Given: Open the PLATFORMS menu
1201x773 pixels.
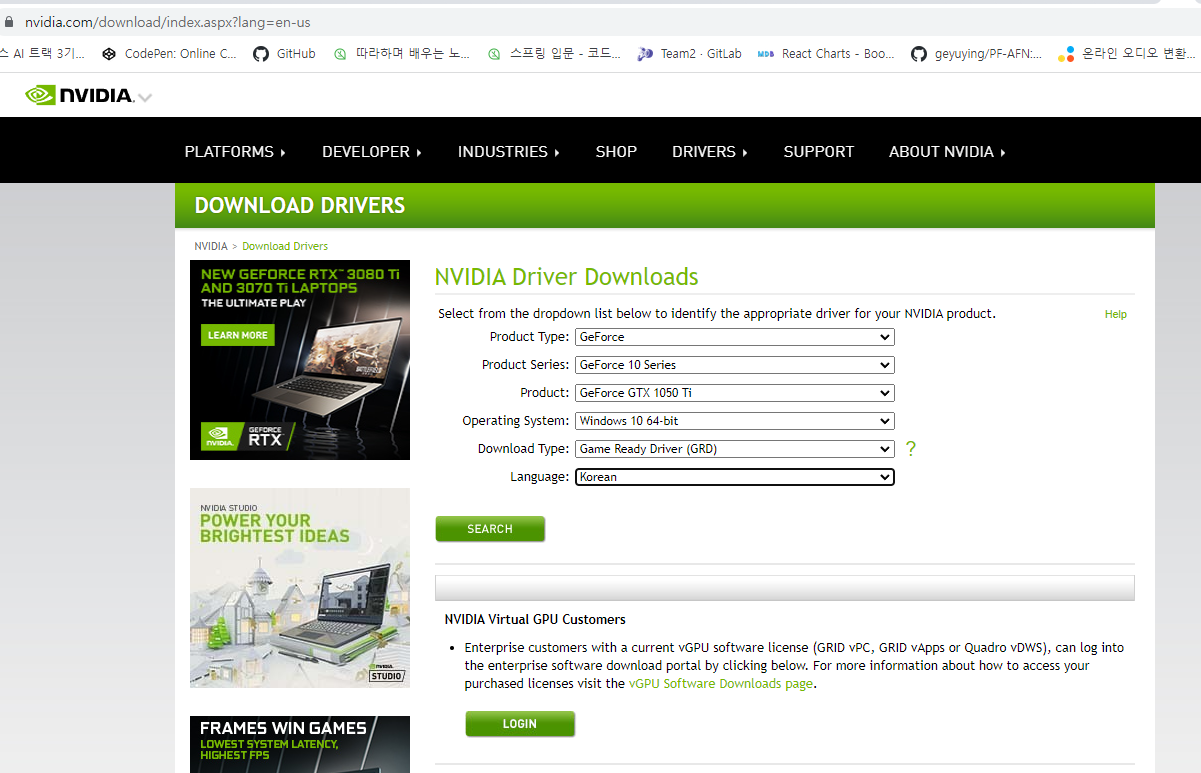Looking at the screenshot, I should click(x=235, y=152).
